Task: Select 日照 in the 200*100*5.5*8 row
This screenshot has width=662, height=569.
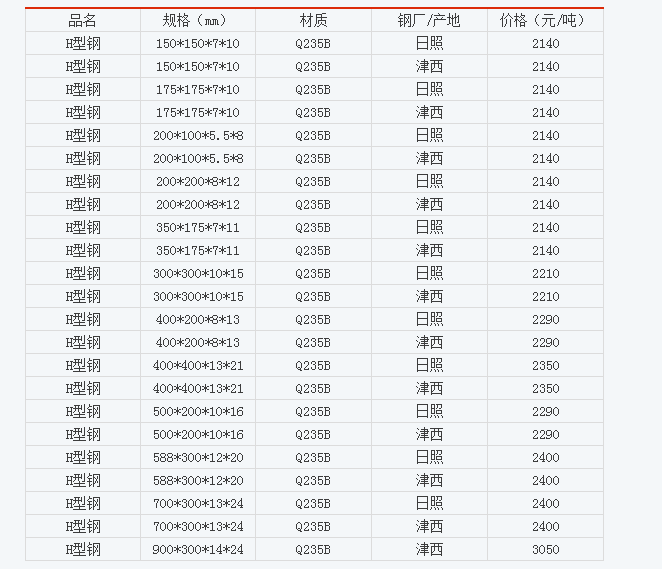Action: point(429,135)
